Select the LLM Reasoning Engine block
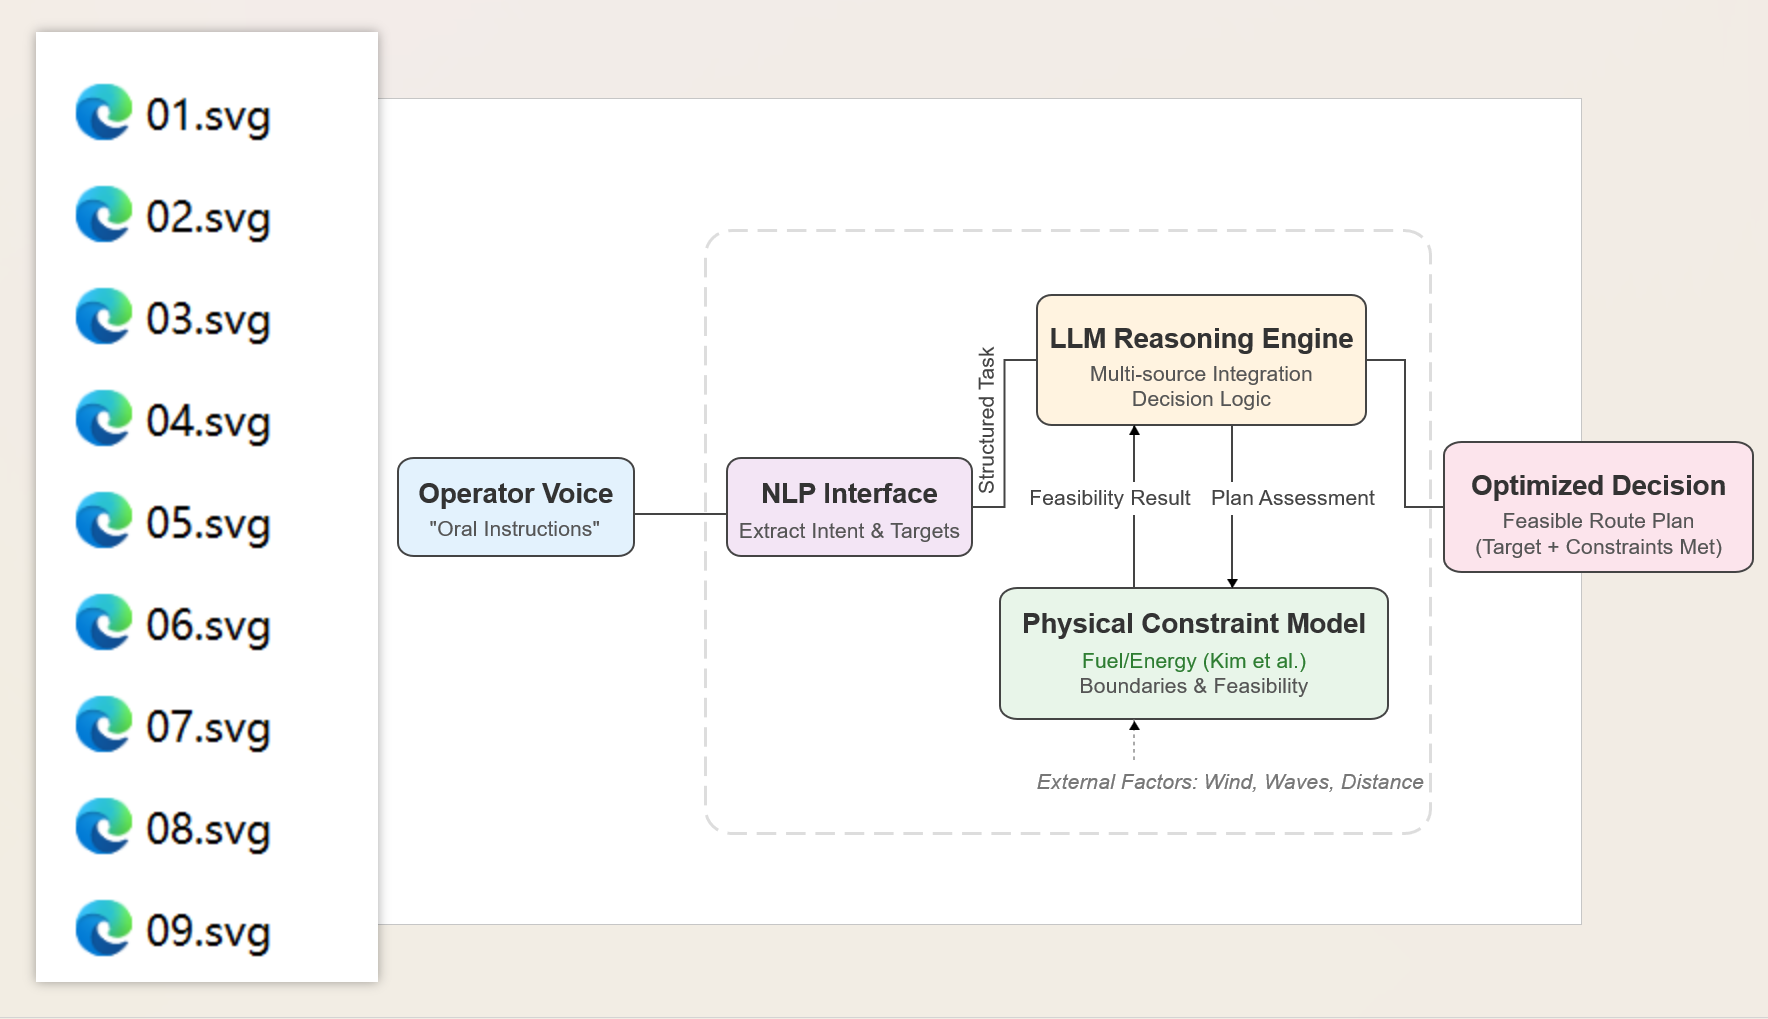Viewport: 1768px width, 1019px height. 1201,360
